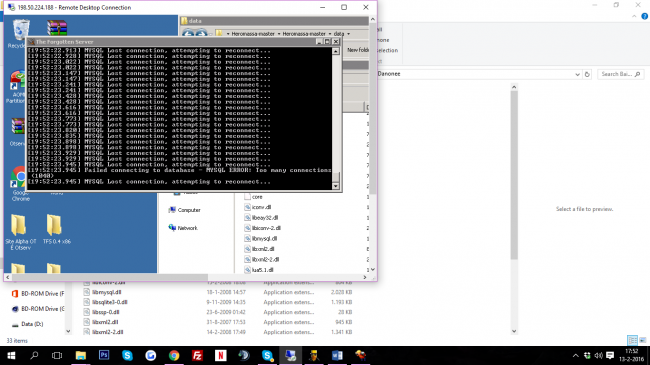Open File Explorer from the taskbar

[80, 355]
